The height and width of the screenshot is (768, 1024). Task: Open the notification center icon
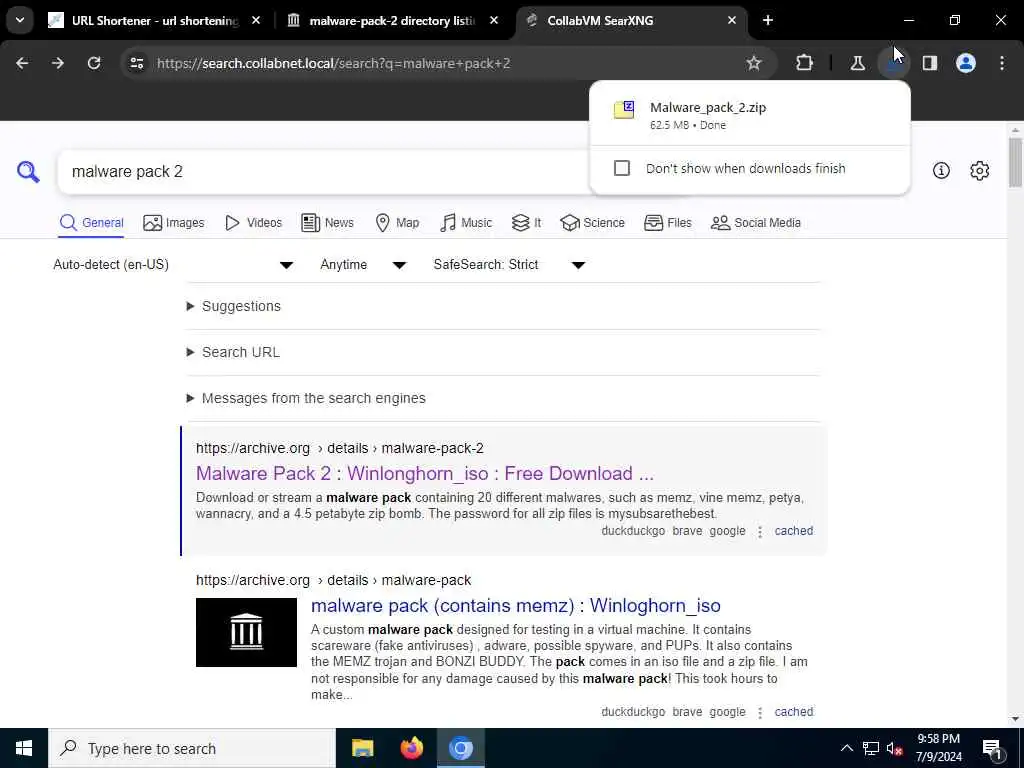point(993,748)
